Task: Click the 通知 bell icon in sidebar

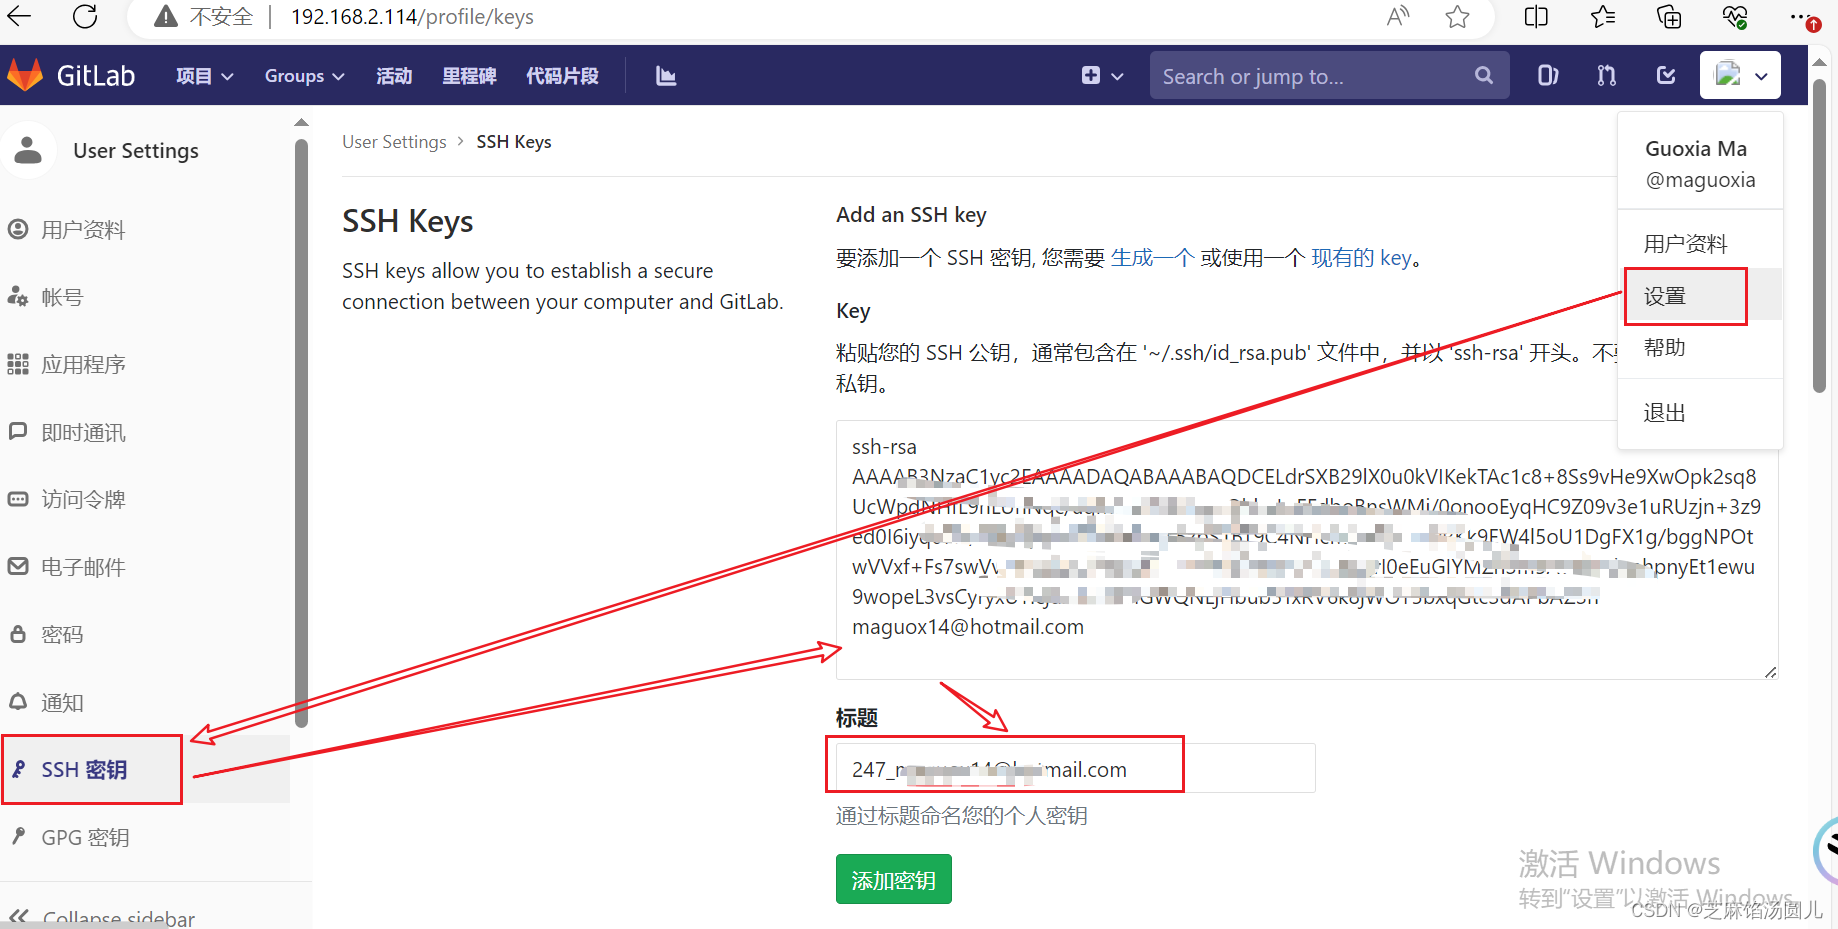Action: pos(17,702)
